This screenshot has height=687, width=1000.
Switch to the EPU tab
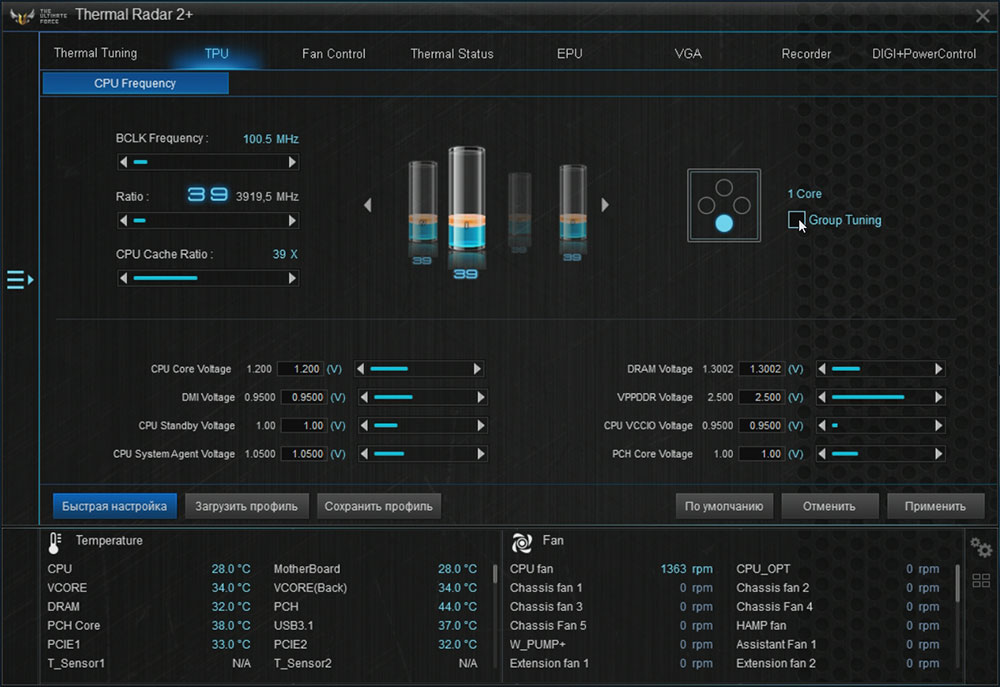pos(570,54)
